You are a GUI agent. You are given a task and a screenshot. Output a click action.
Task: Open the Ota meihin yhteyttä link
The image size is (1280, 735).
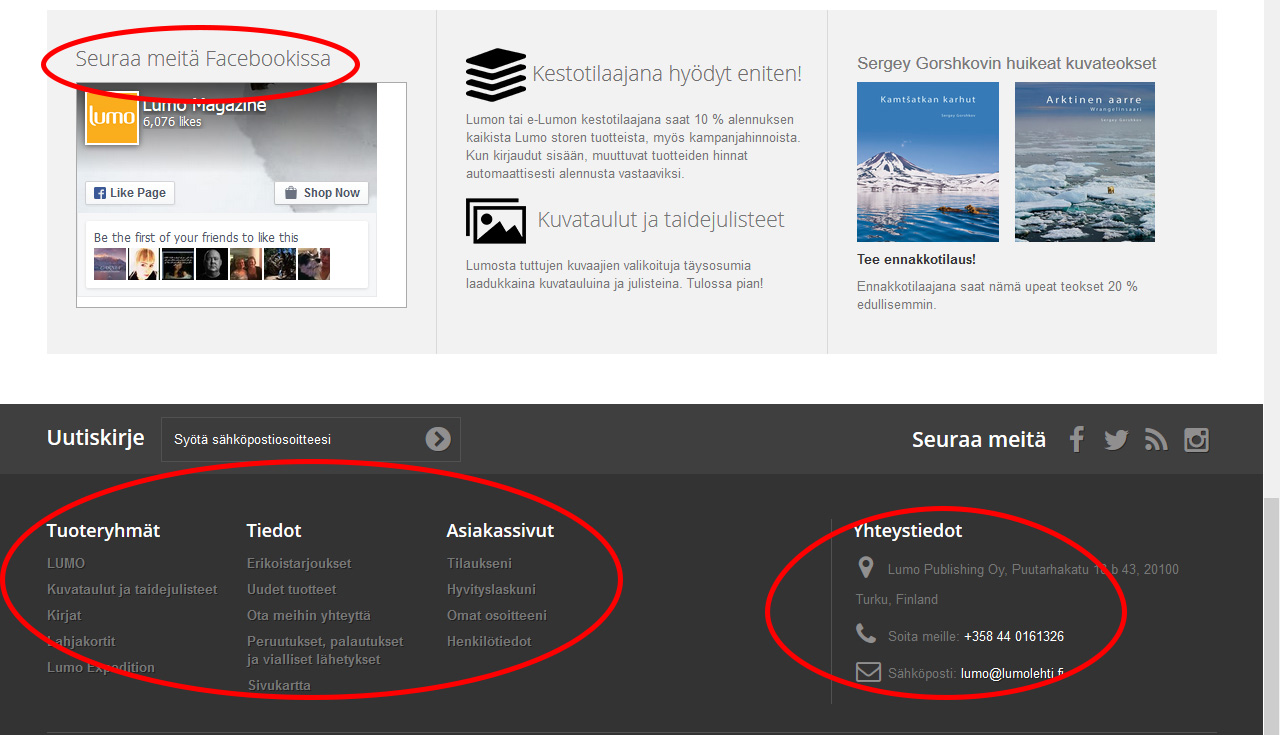(309, 615)
